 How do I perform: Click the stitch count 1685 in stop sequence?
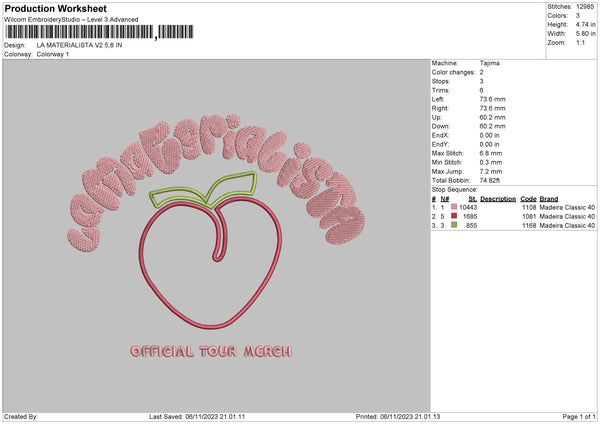pyautogui.click(x=470, y=217)
